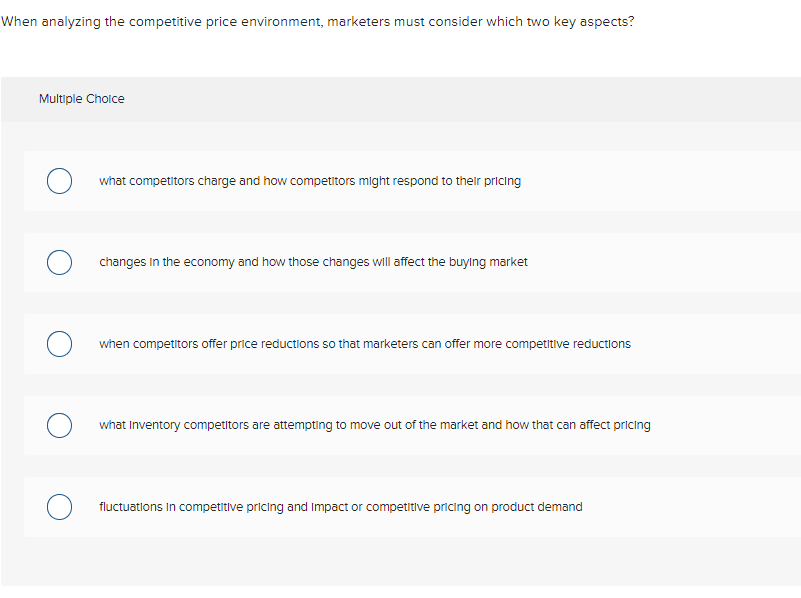This screenshot has width=801, height=598.
Task: Select the radio button for "changes in the economy" option
Action: (59, 262)
